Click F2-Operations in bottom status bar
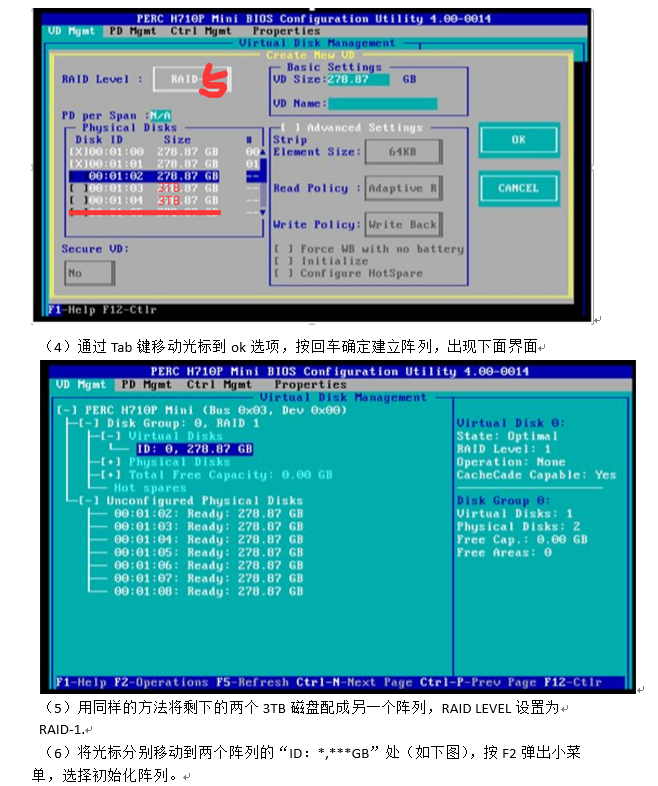Image resolution: width=658 pixels, height=786 pixels. [161, 682]
